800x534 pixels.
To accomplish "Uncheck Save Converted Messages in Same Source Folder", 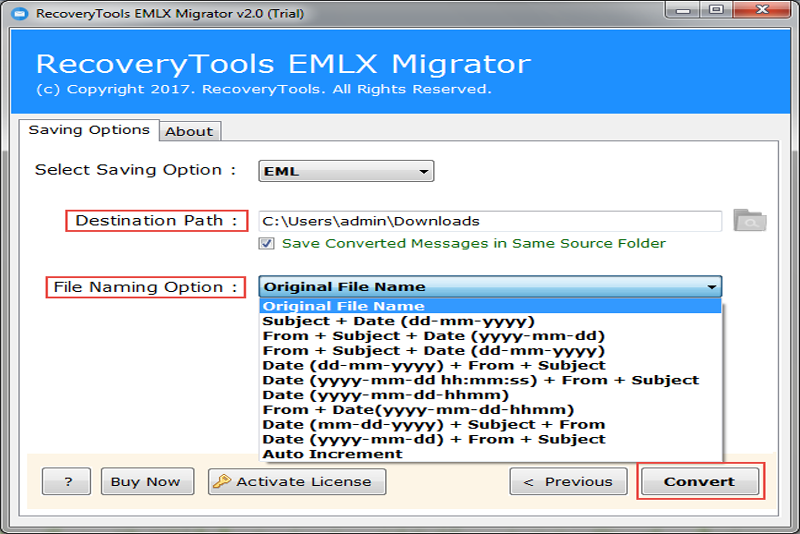I will pyautogui.click(x=266, y=243).
